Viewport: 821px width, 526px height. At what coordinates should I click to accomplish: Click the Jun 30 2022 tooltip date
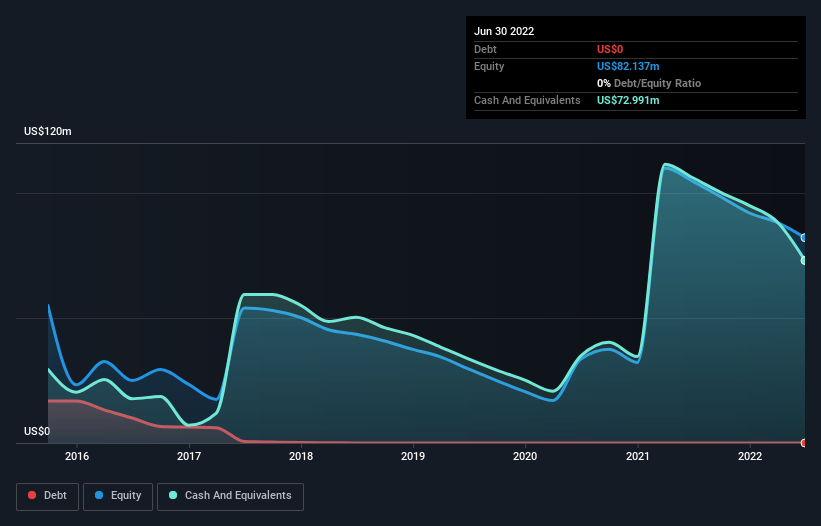click(504, 31)
